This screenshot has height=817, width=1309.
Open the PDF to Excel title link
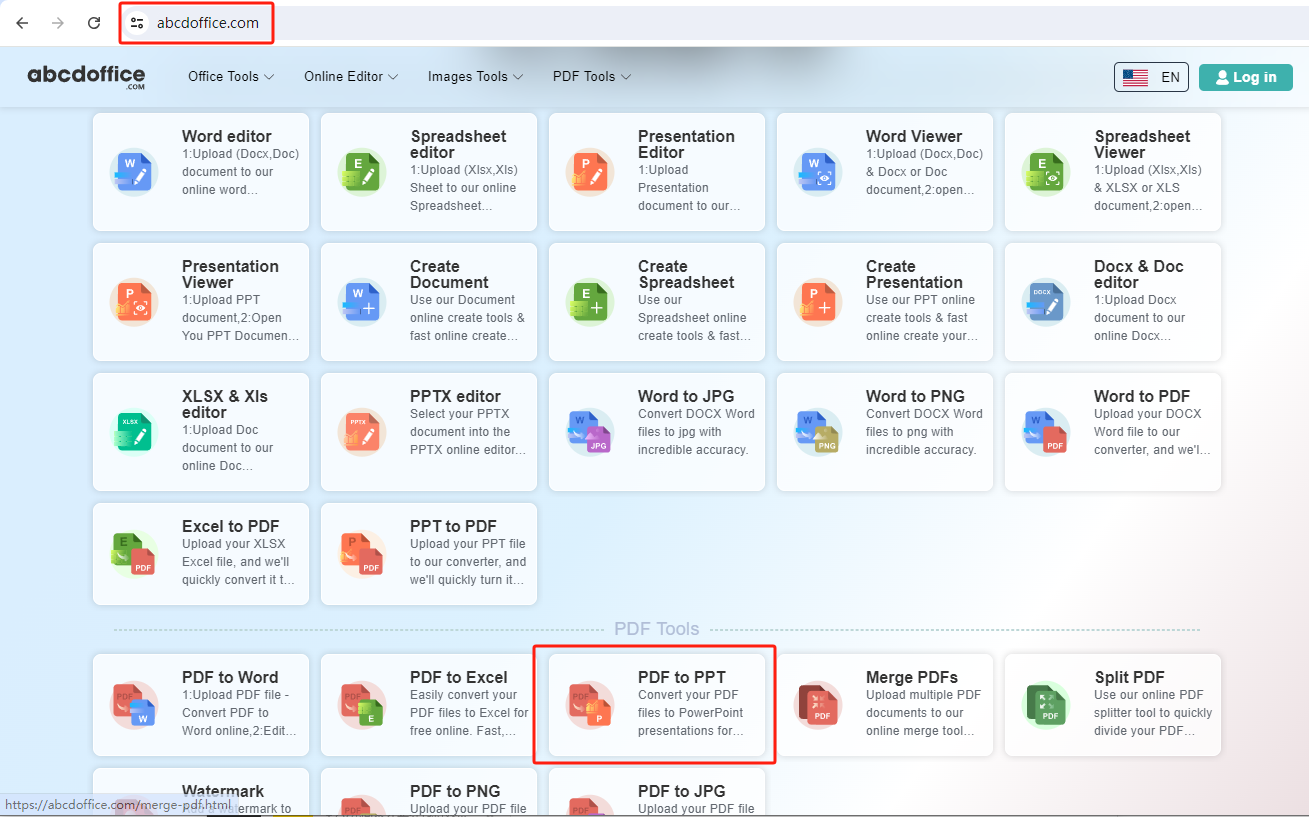(x=459, y=677)
